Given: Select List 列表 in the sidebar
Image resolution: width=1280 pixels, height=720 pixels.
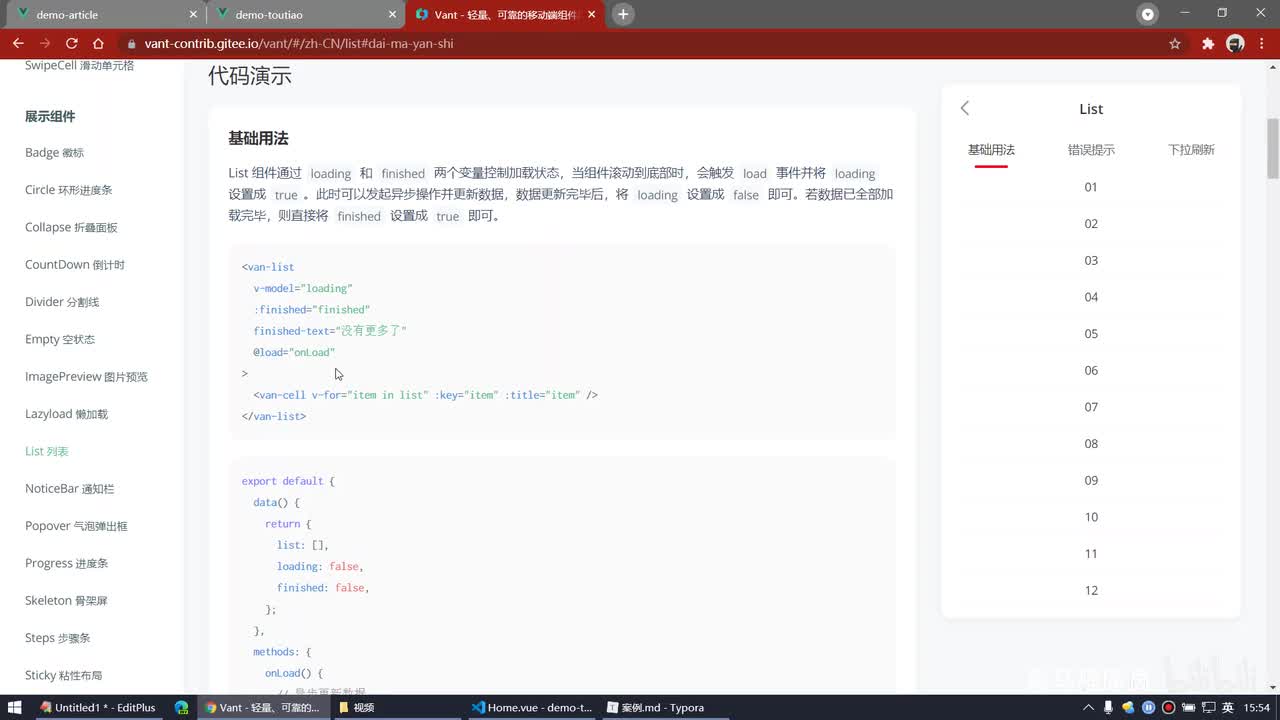Looking at the screenshot, I should click(47, 451).
